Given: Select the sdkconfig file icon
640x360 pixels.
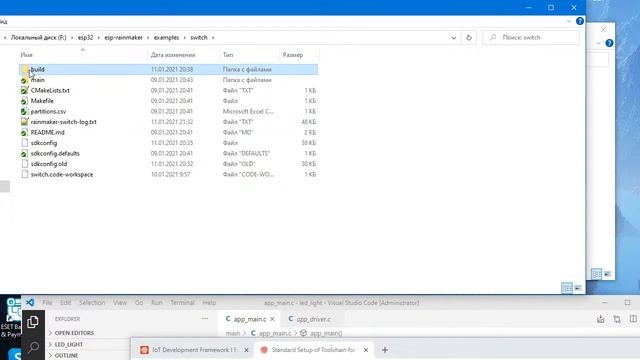Looking at the screenshot, I should (24, 143).
